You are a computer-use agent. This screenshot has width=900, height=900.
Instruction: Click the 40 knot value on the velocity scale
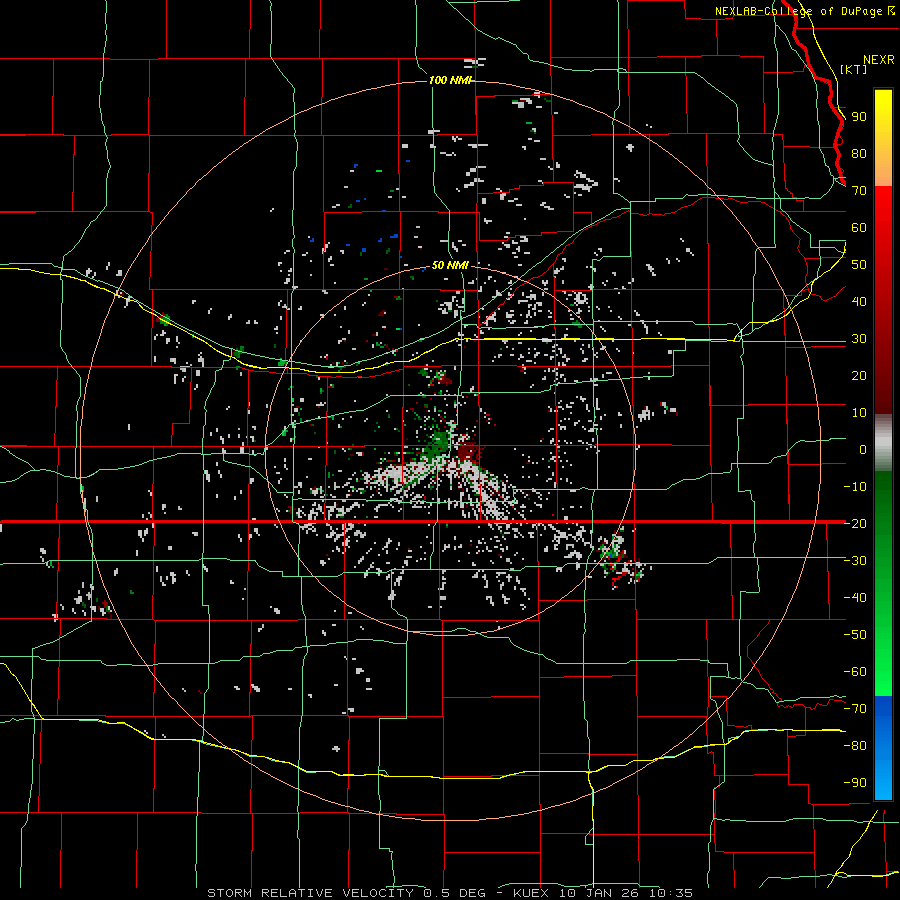[x=859, y=301]
